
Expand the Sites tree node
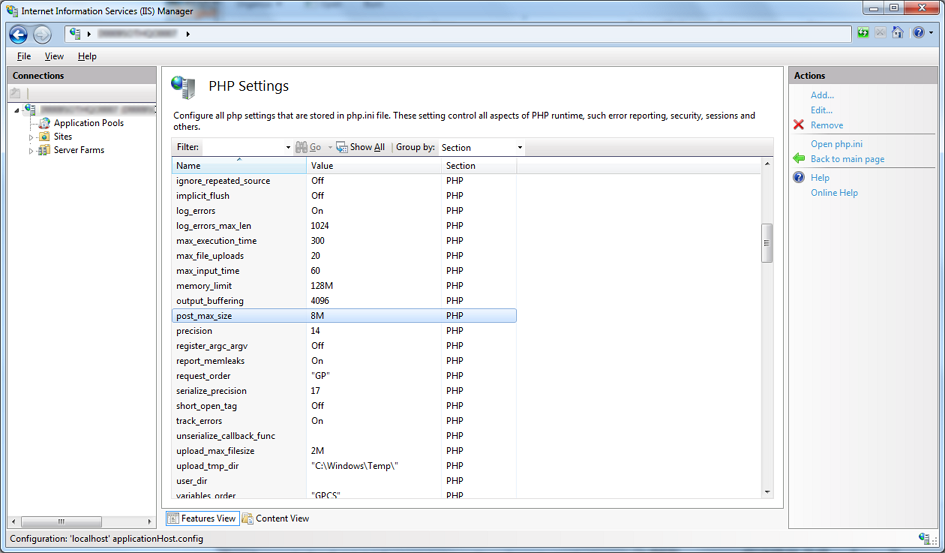[x=31, y=137]
